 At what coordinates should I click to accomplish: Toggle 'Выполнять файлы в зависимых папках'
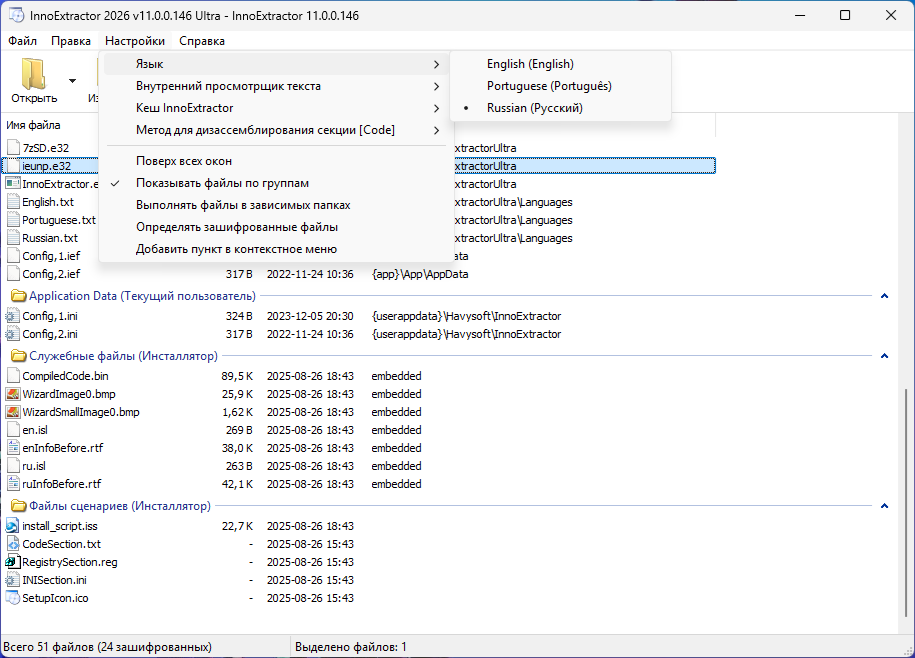[276, 205]
